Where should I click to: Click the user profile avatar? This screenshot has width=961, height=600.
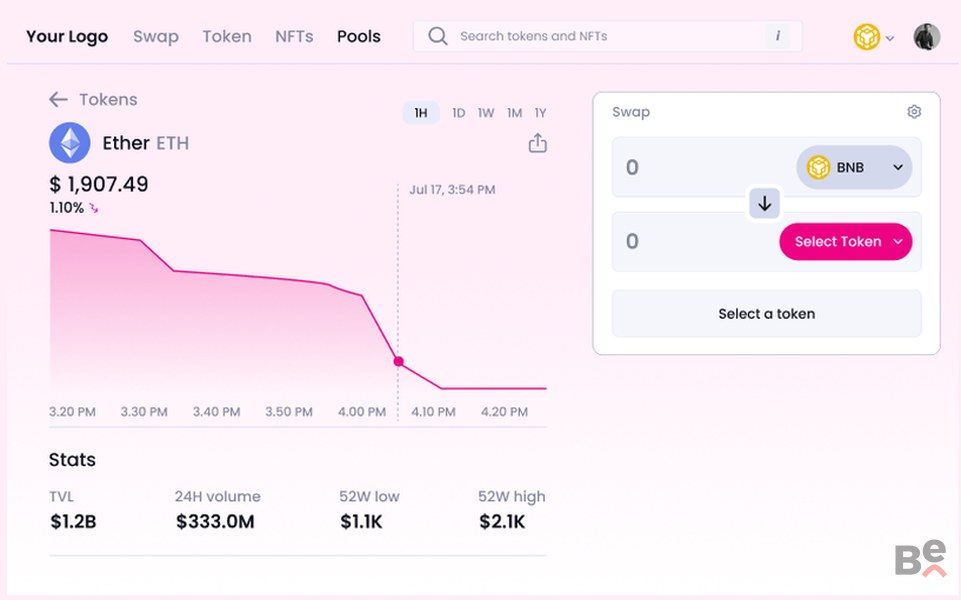point(926,37)
